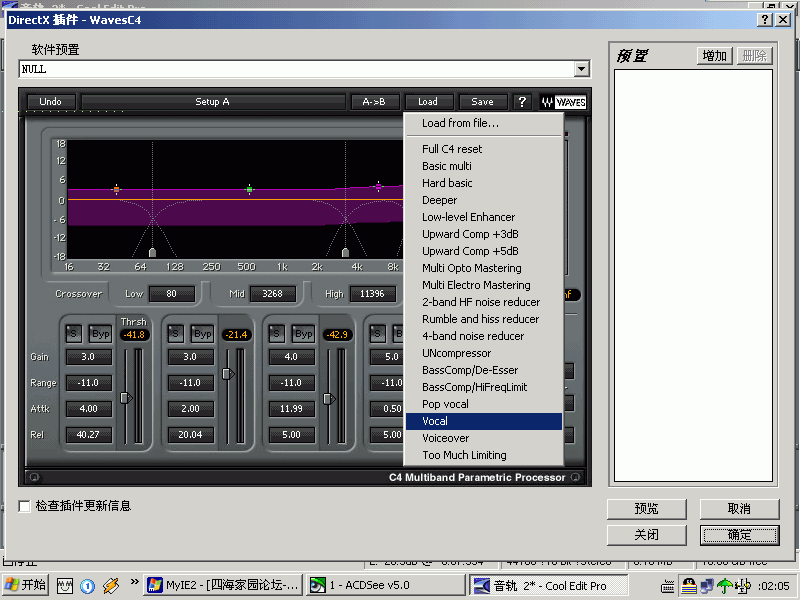Open the dialog's title bar help button

765,19
